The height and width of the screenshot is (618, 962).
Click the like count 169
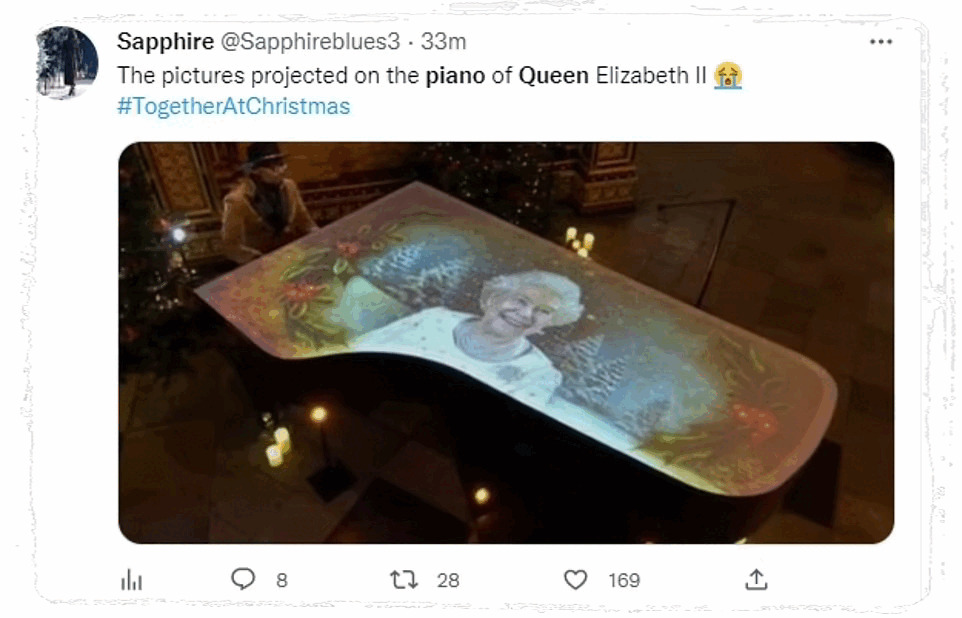[x=624, y=580]
